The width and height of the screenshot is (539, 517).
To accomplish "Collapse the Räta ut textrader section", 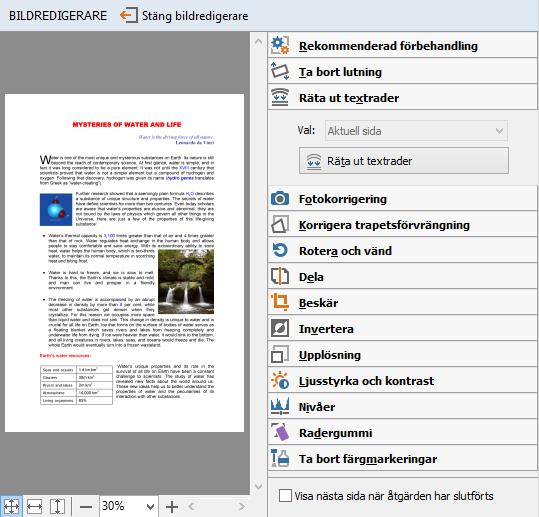I will coord(402,97).
